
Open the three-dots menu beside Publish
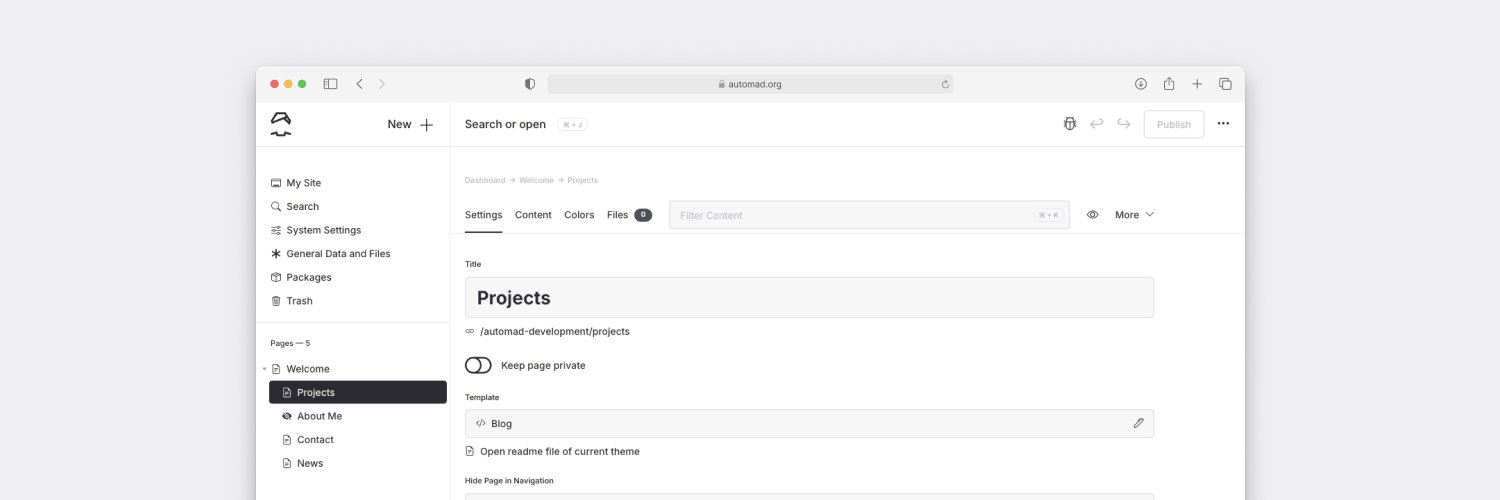[x=1223, y=124]
